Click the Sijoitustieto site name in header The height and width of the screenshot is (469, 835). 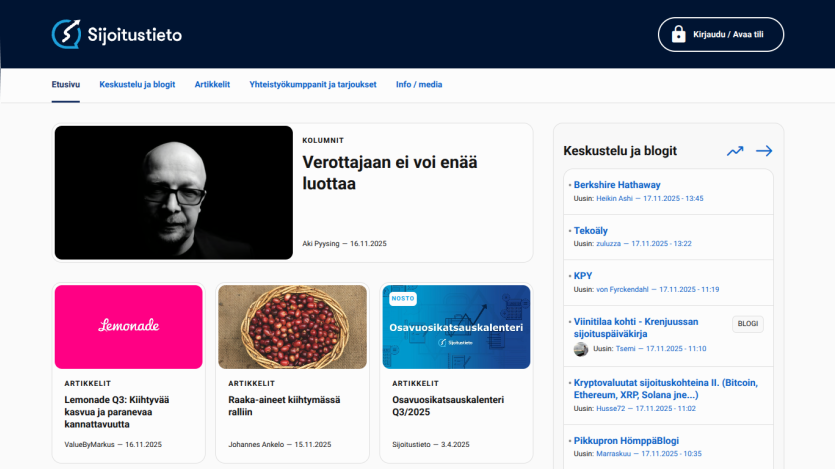(135, 35)
